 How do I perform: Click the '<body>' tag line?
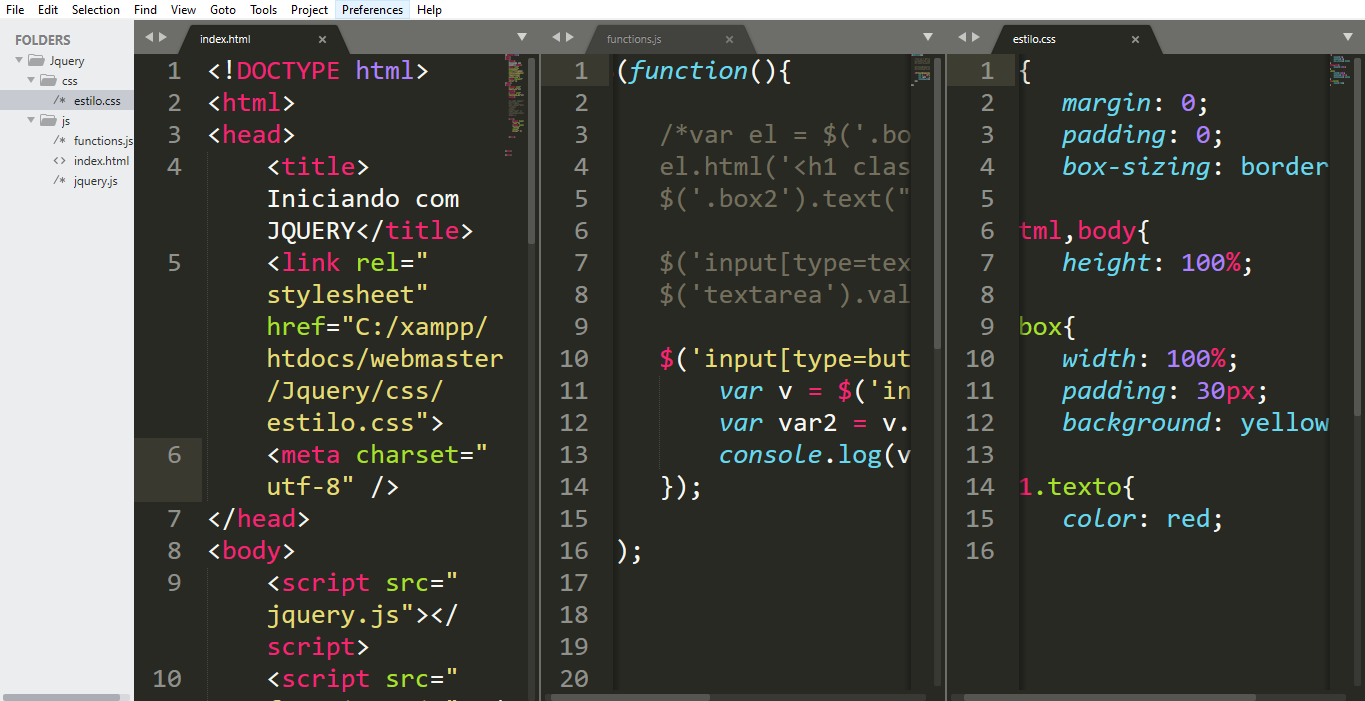251,550
